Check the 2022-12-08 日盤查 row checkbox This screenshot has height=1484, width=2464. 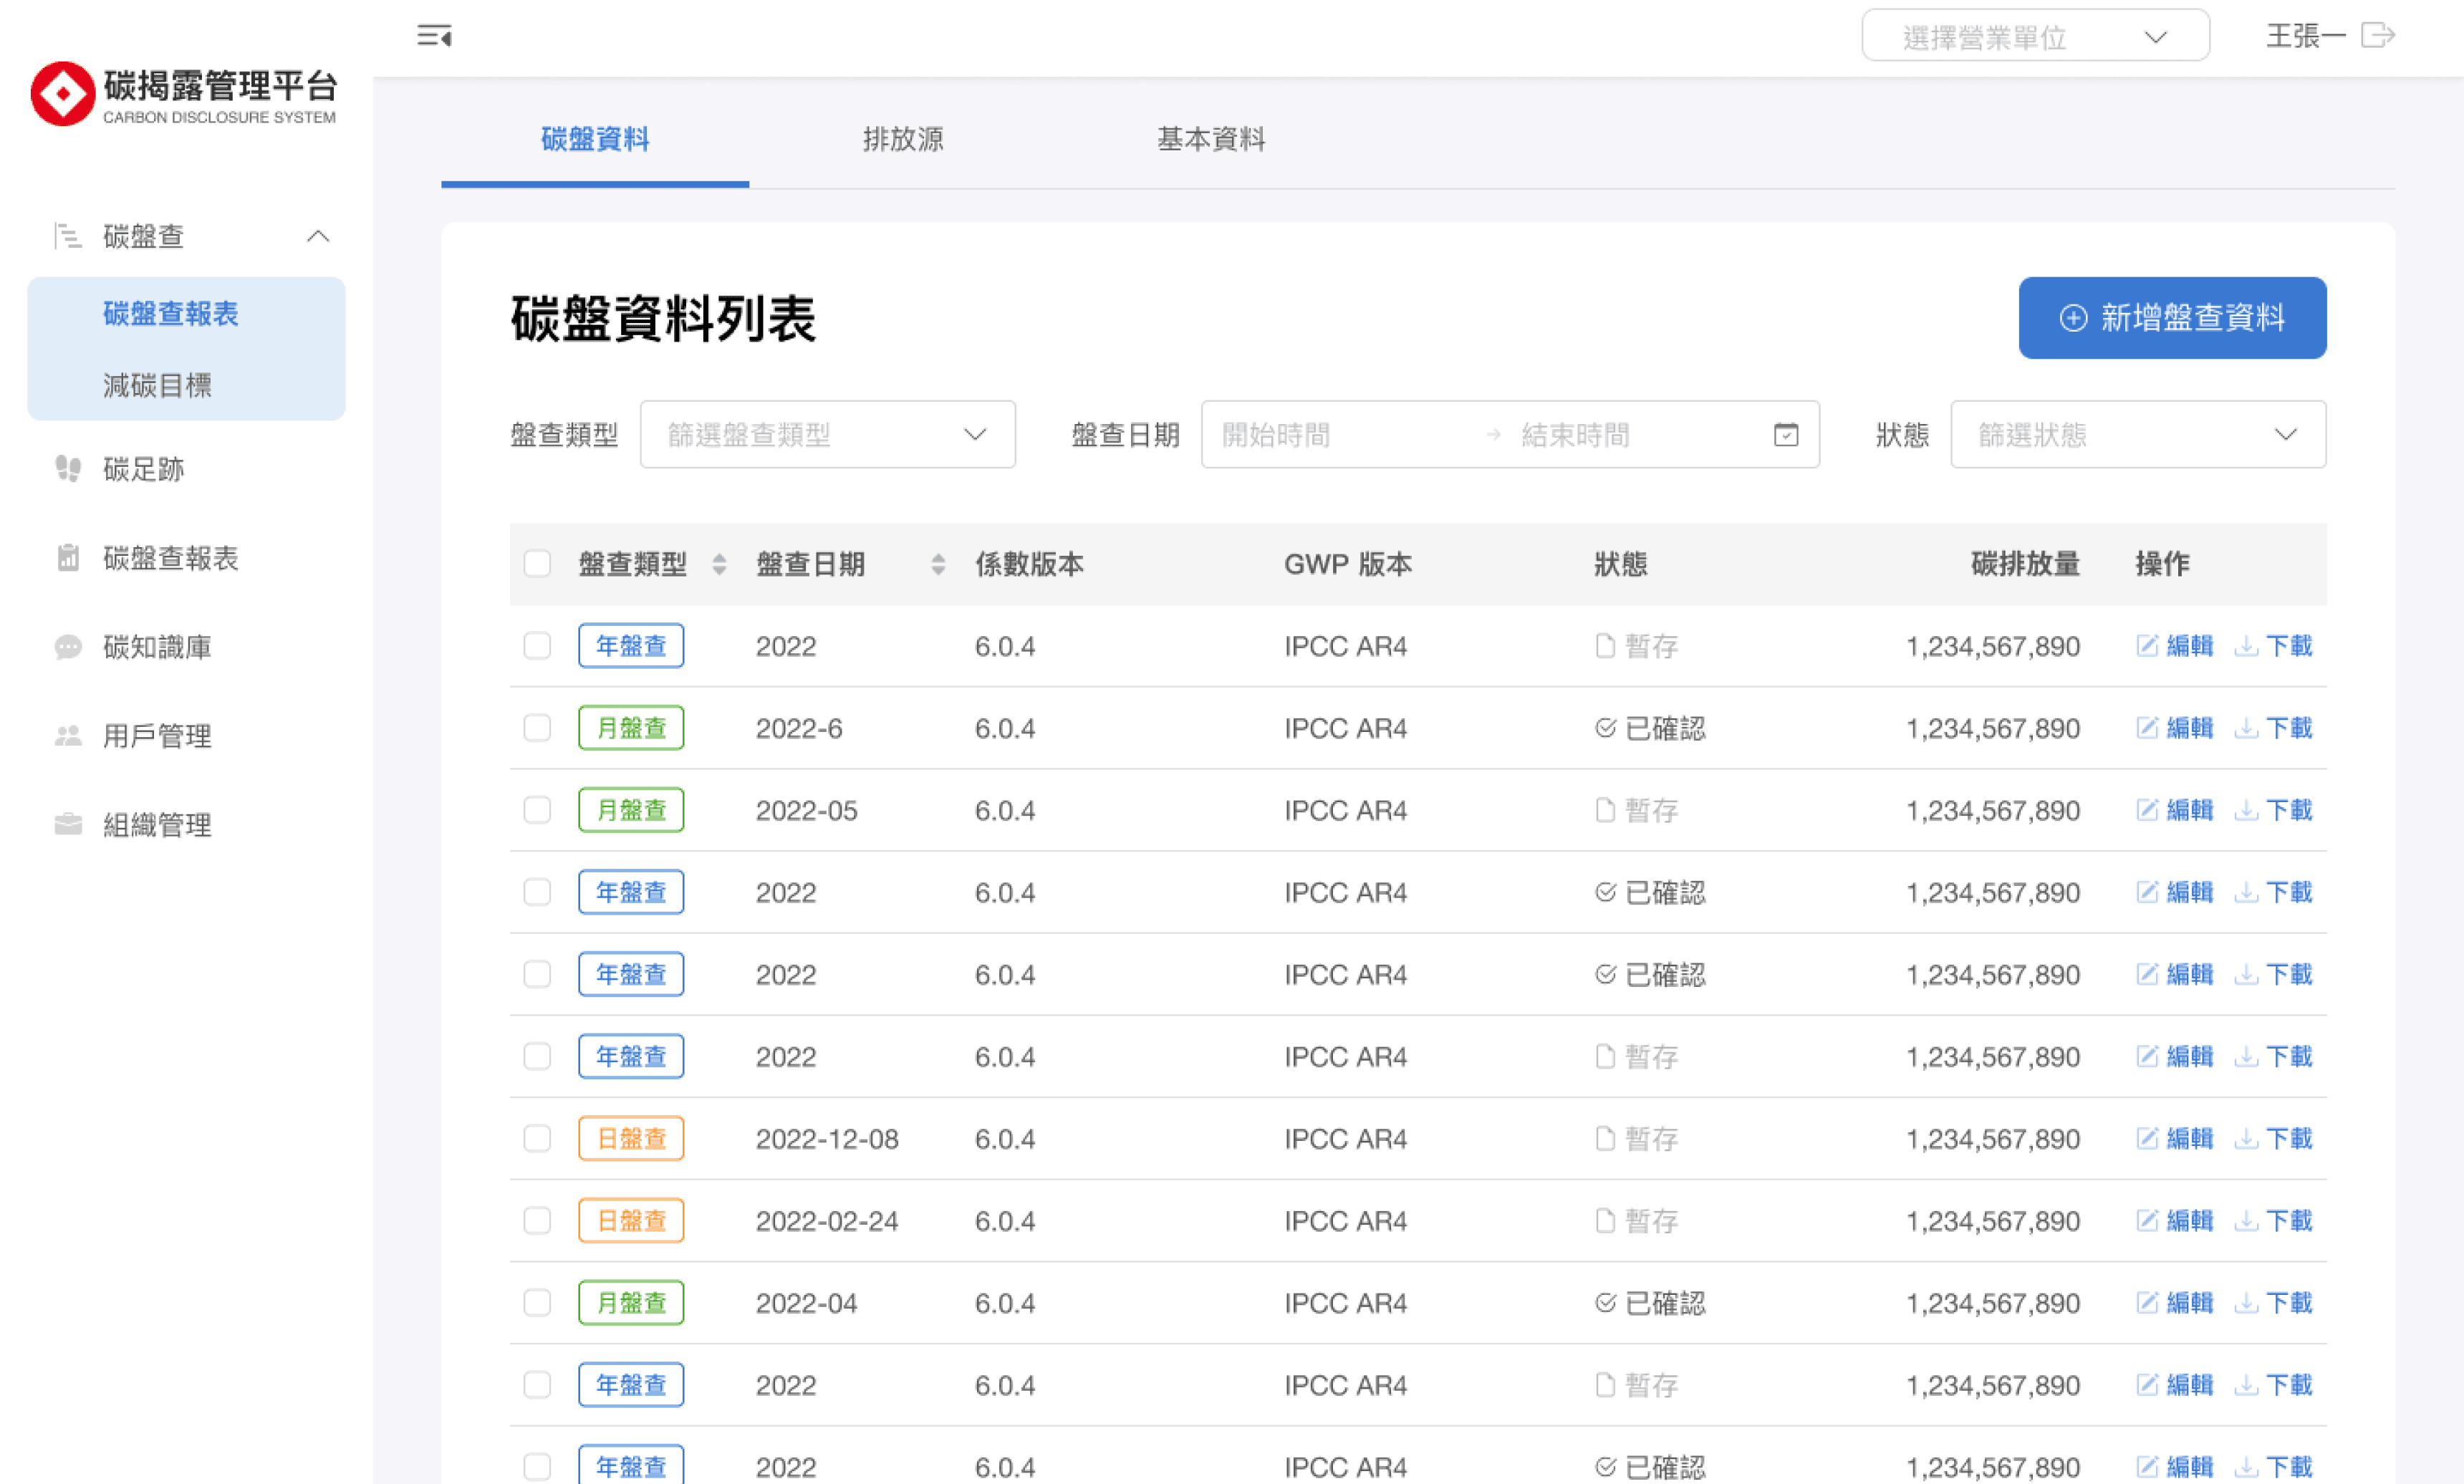537,1138
